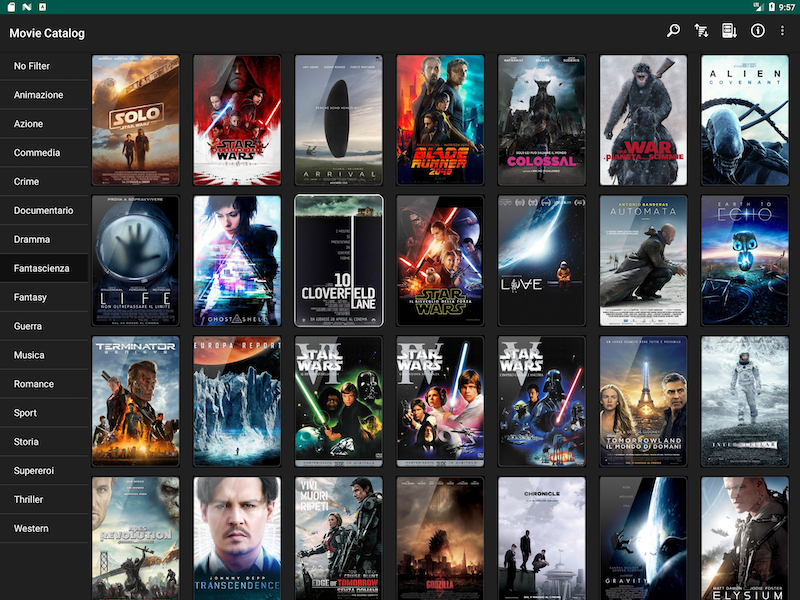The width and height of the screenshot is (800, 600).
Task: Open the Chronicle poster
Action: [542, 538]
